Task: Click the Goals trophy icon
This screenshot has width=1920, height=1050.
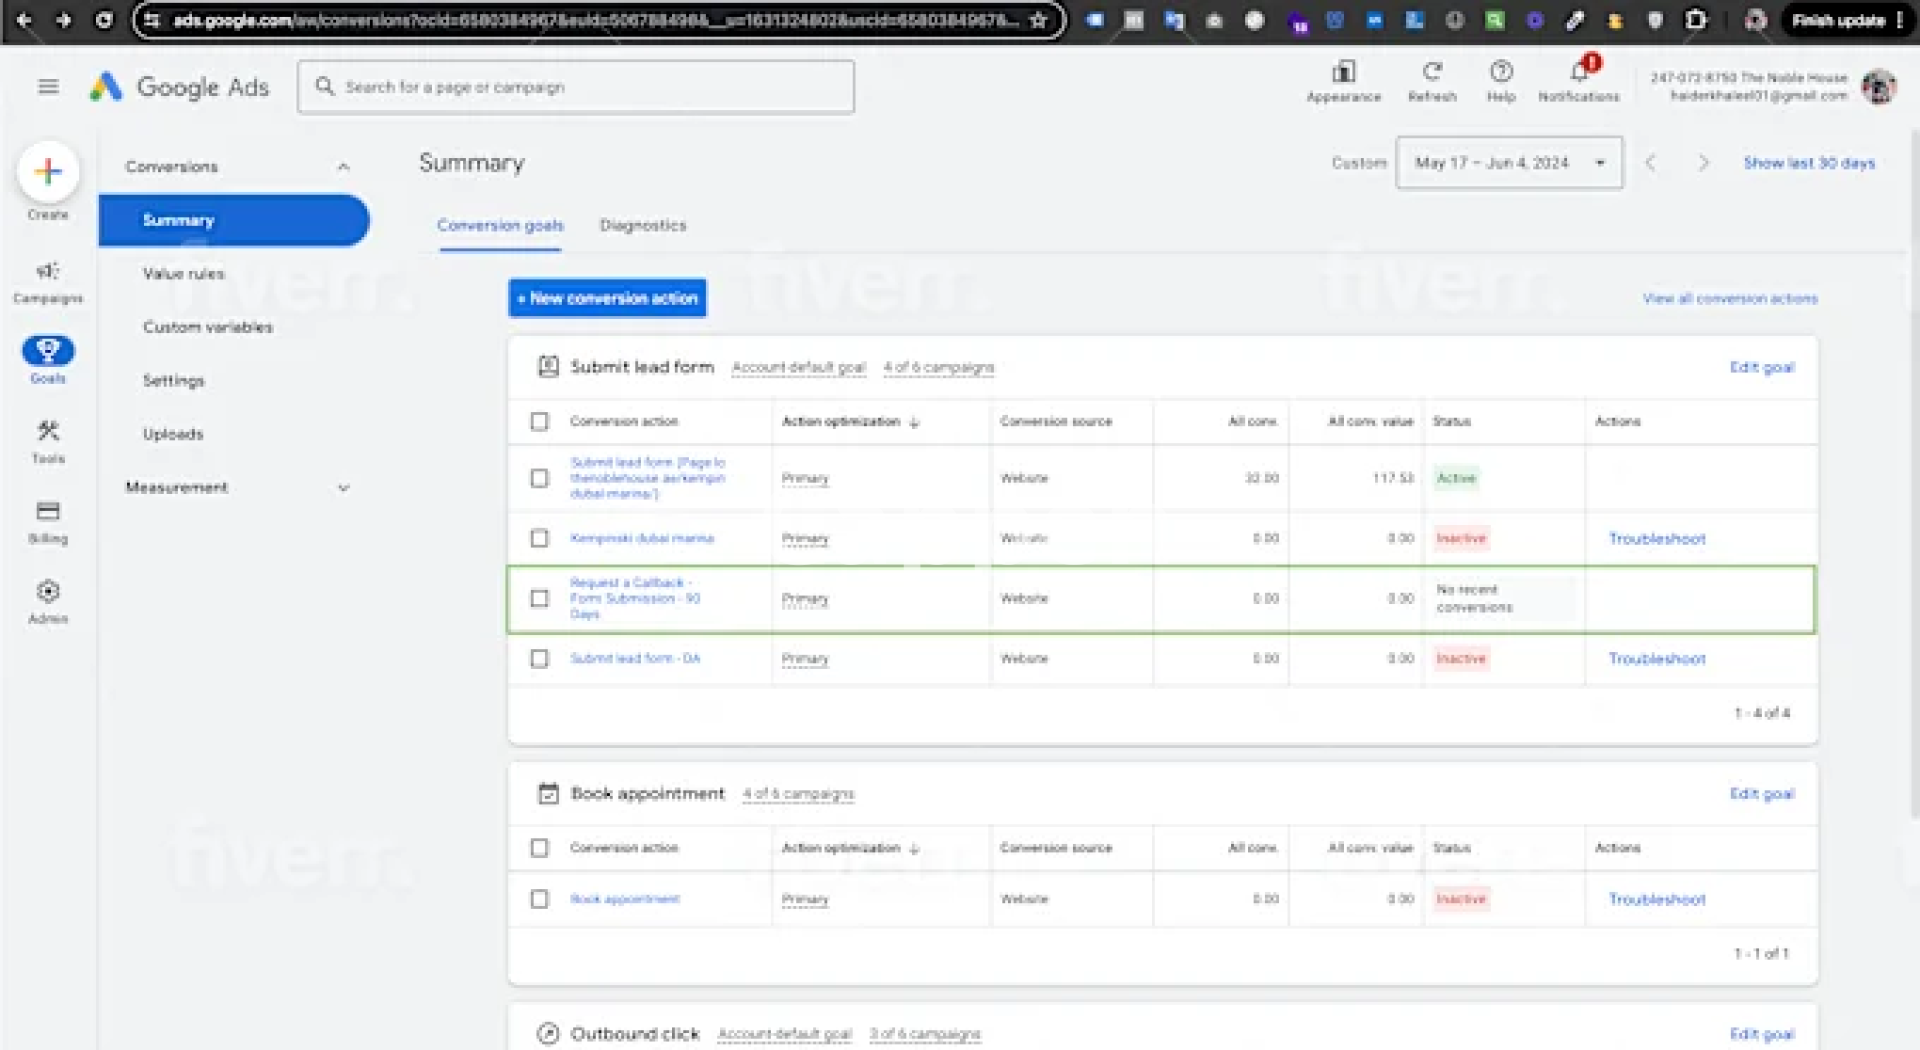Action: click(x=48, y=351)
